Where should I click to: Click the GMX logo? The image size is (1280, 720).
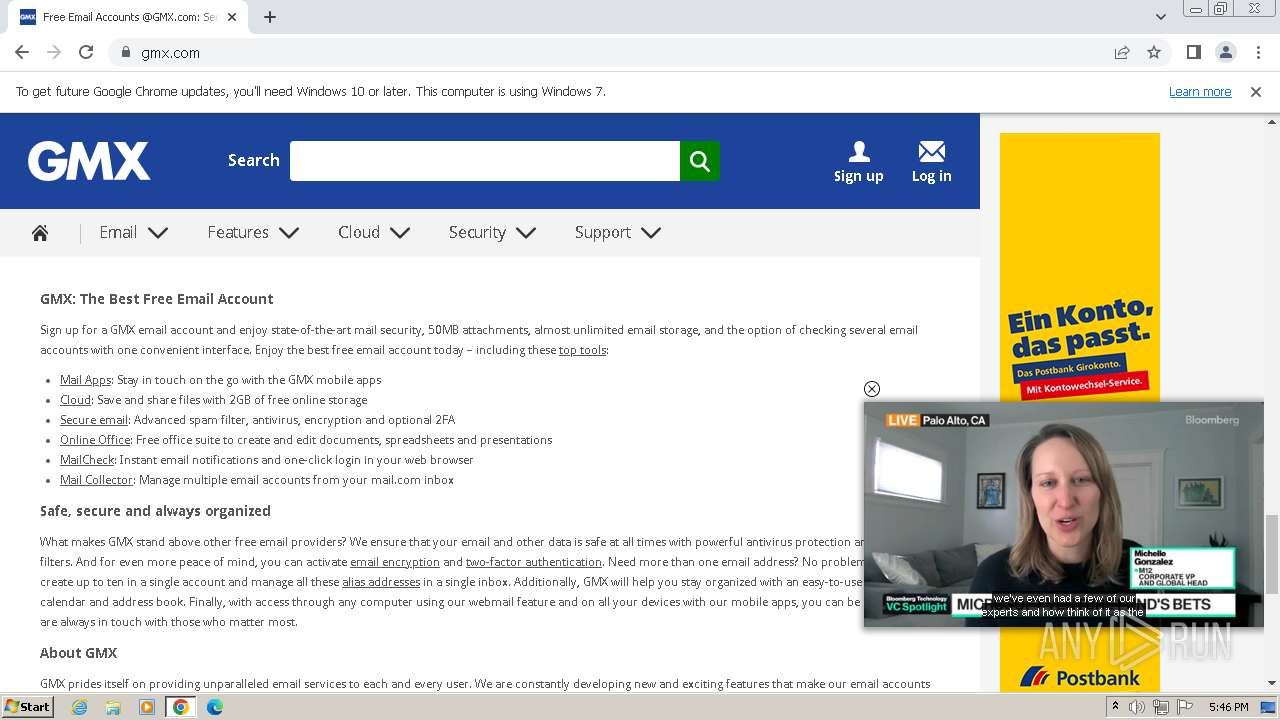[89, 161]
